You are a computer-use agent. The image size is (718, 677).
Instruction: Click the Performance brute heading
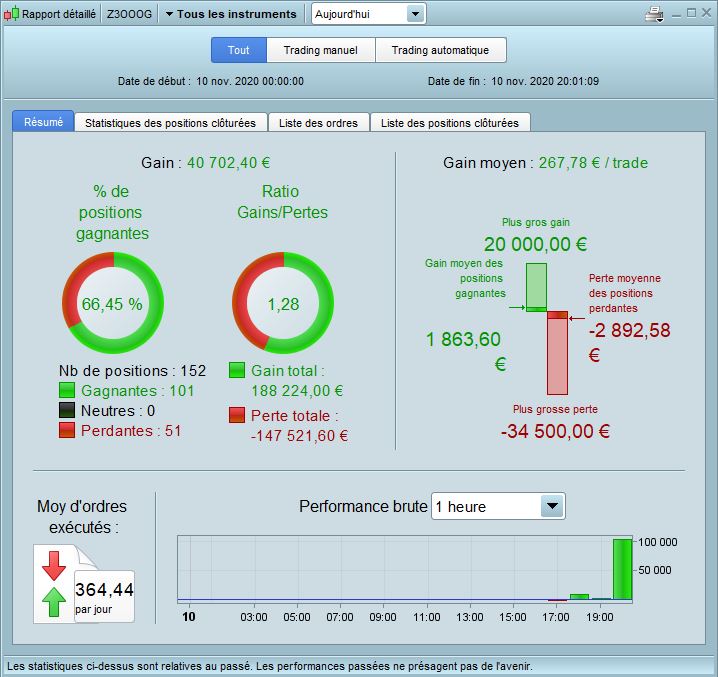[363, 506]
